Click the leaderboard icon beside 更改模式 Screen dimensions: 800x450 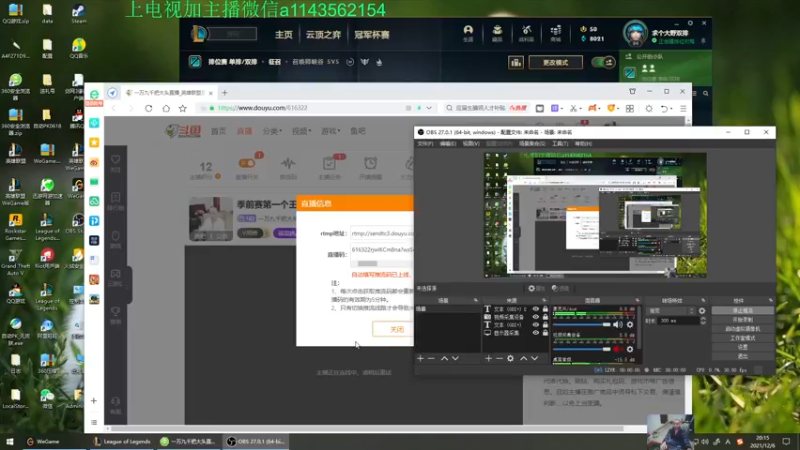[516, 62]
